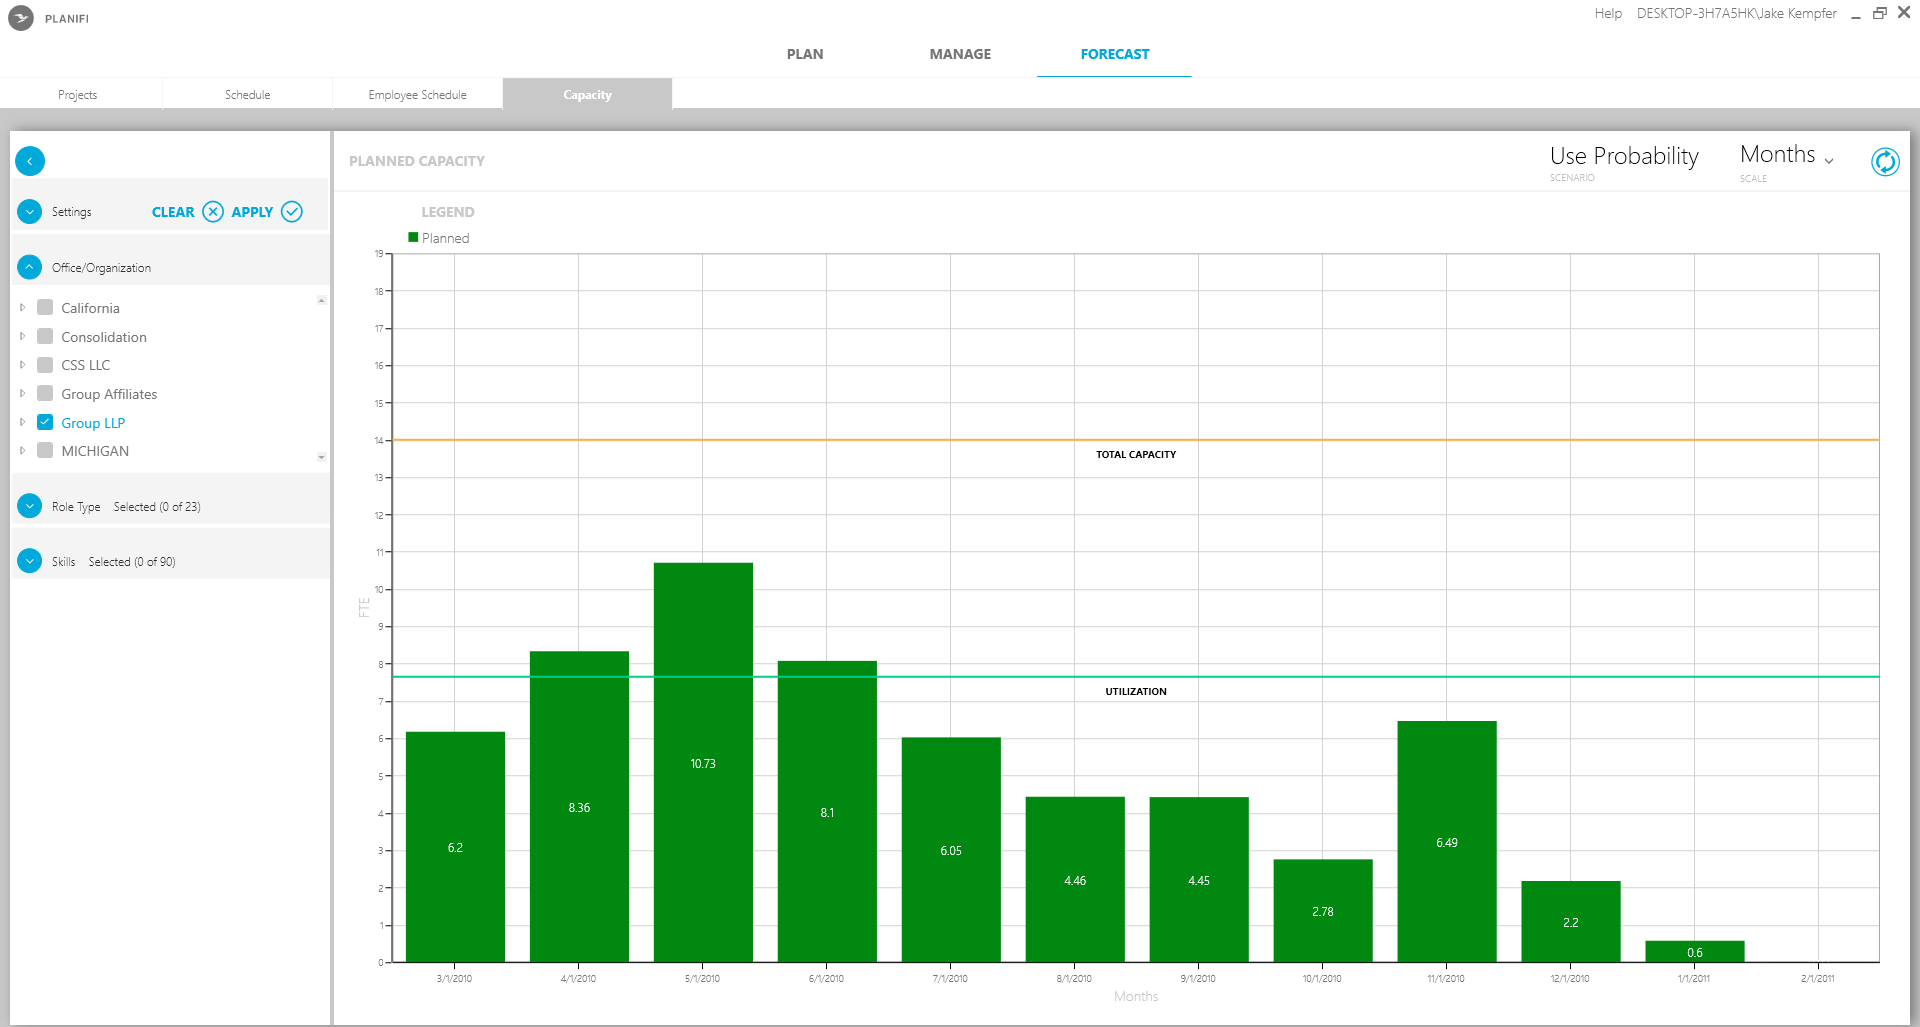Select the FORECAST main tab
1920x1027 pixels.
[1115, 54]
